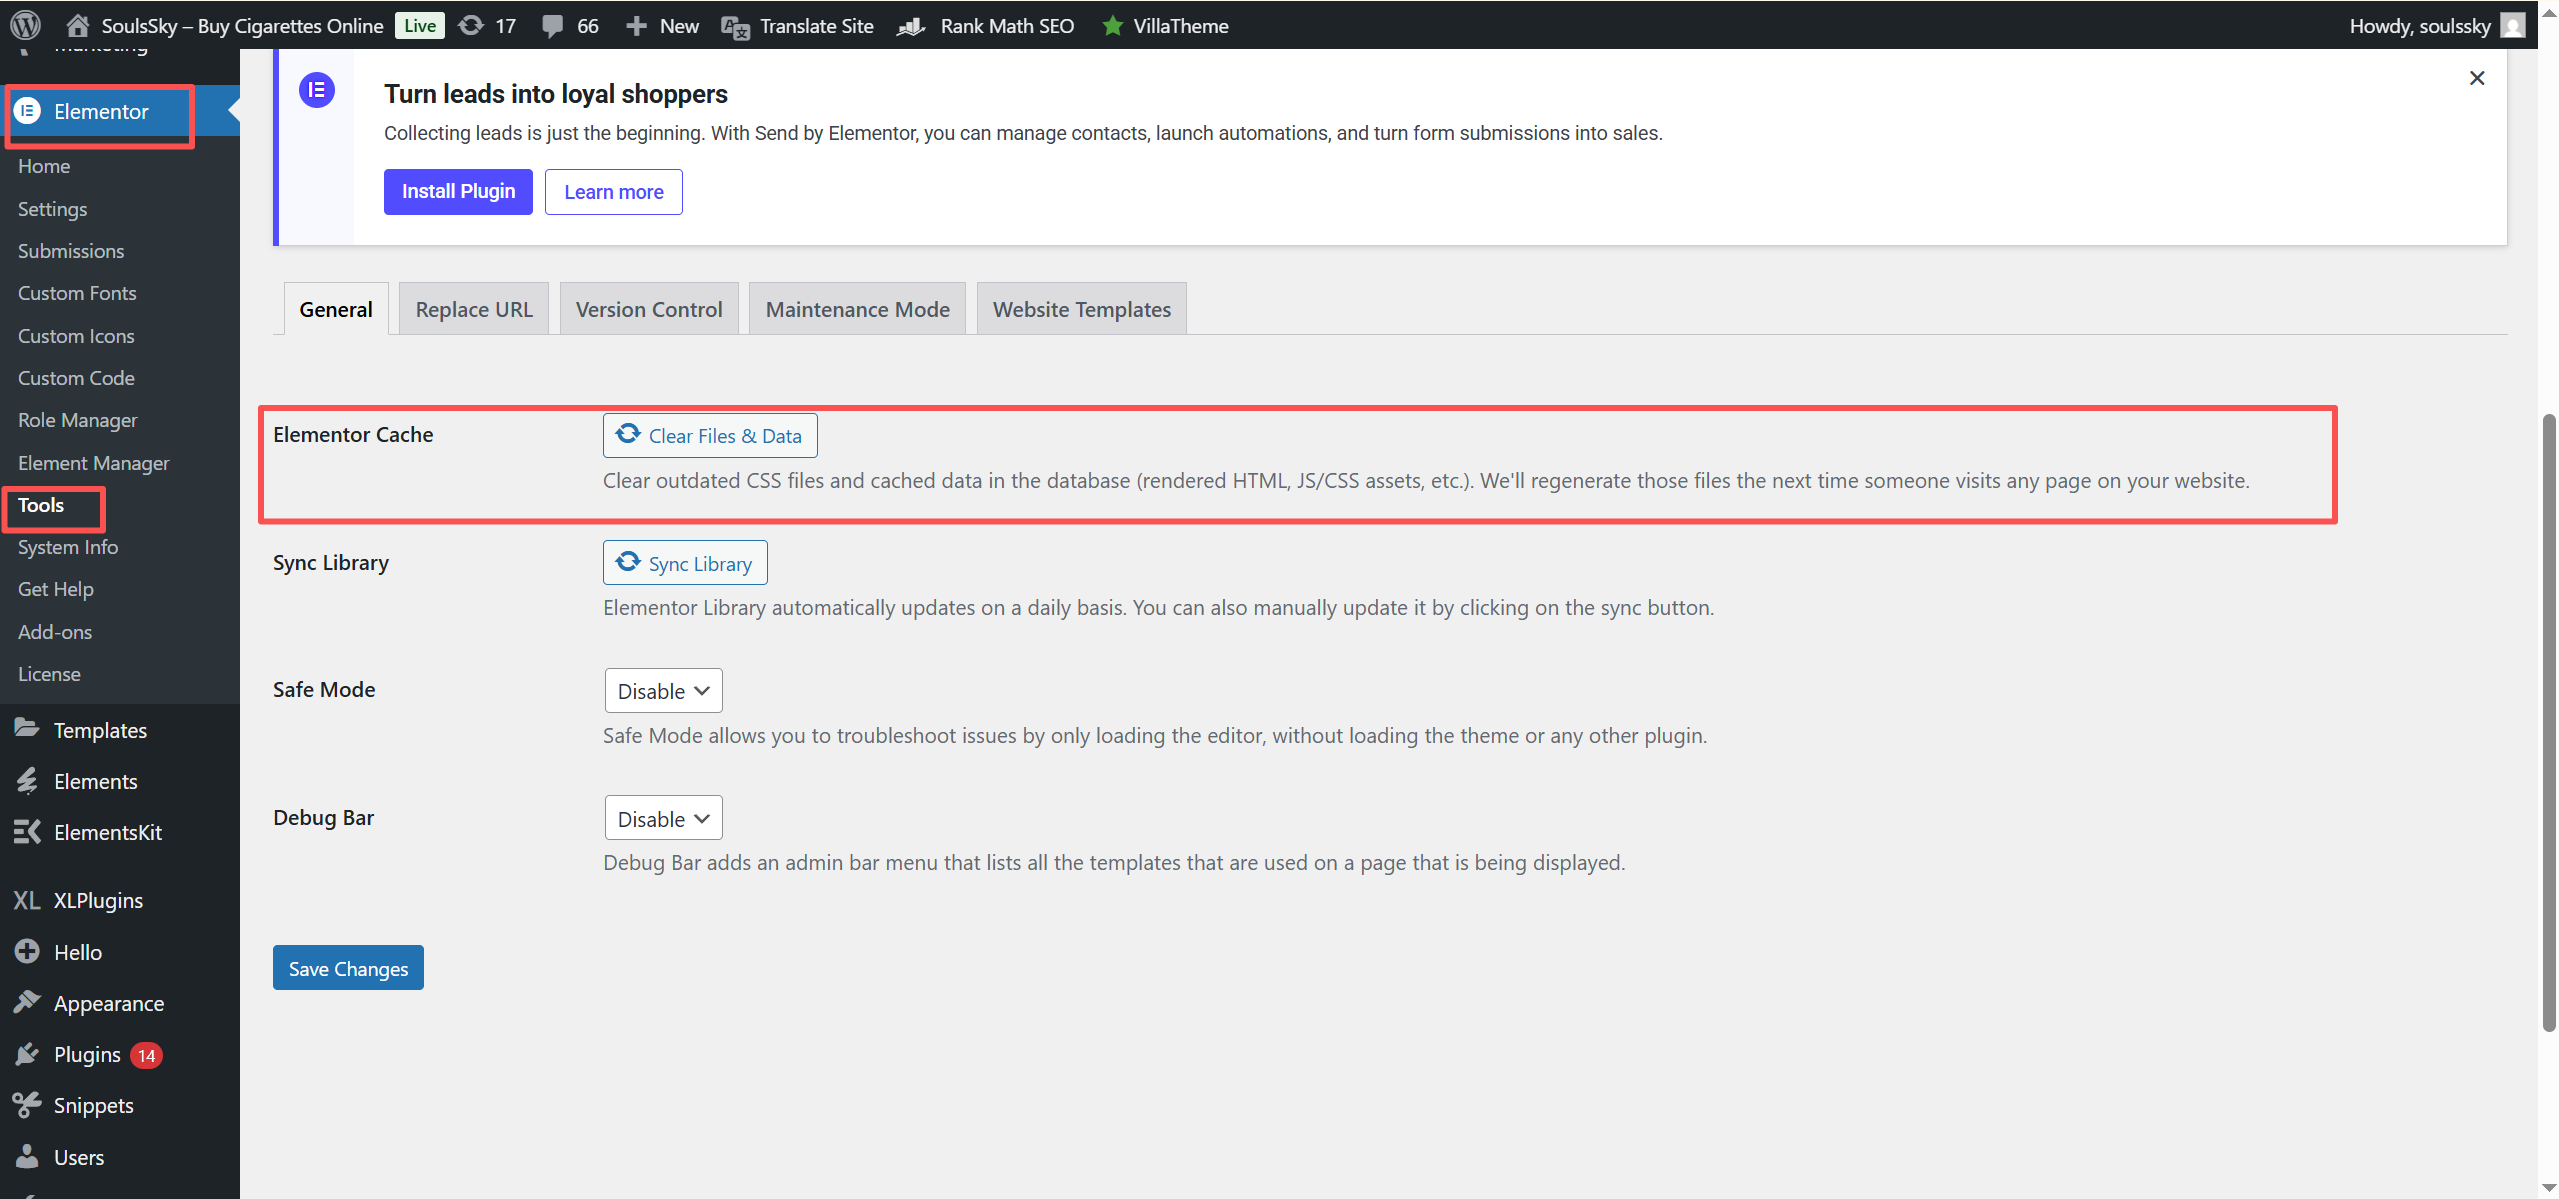
Task: Open comments bubble icon showing 66
Action: 552,25
